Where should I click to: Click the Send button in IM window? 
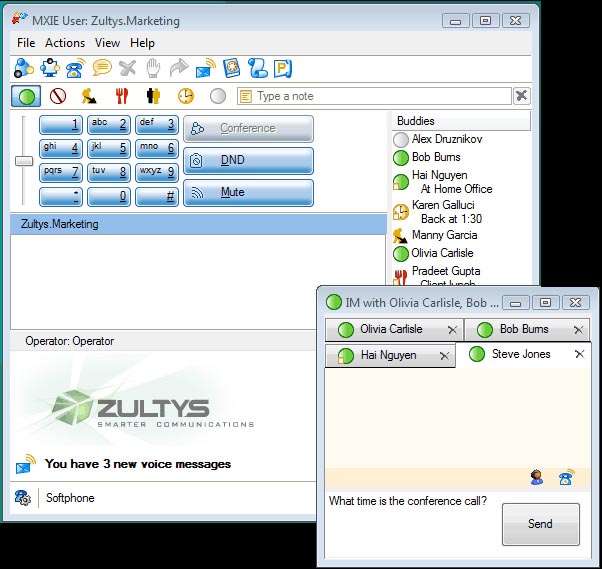(541, 524)
